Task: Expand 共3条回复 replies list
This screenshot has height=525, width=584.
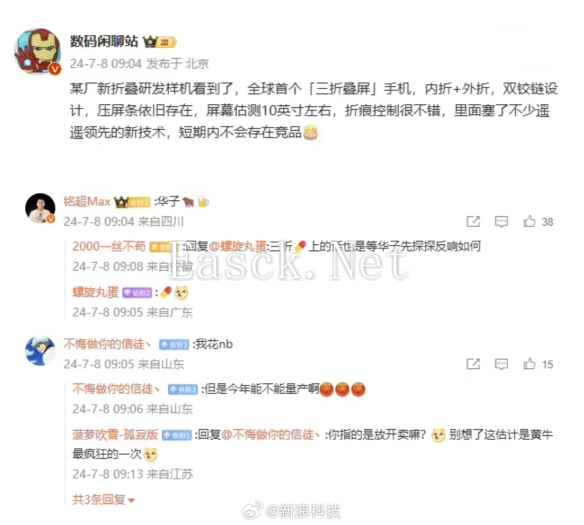Action: click(103, 499)
